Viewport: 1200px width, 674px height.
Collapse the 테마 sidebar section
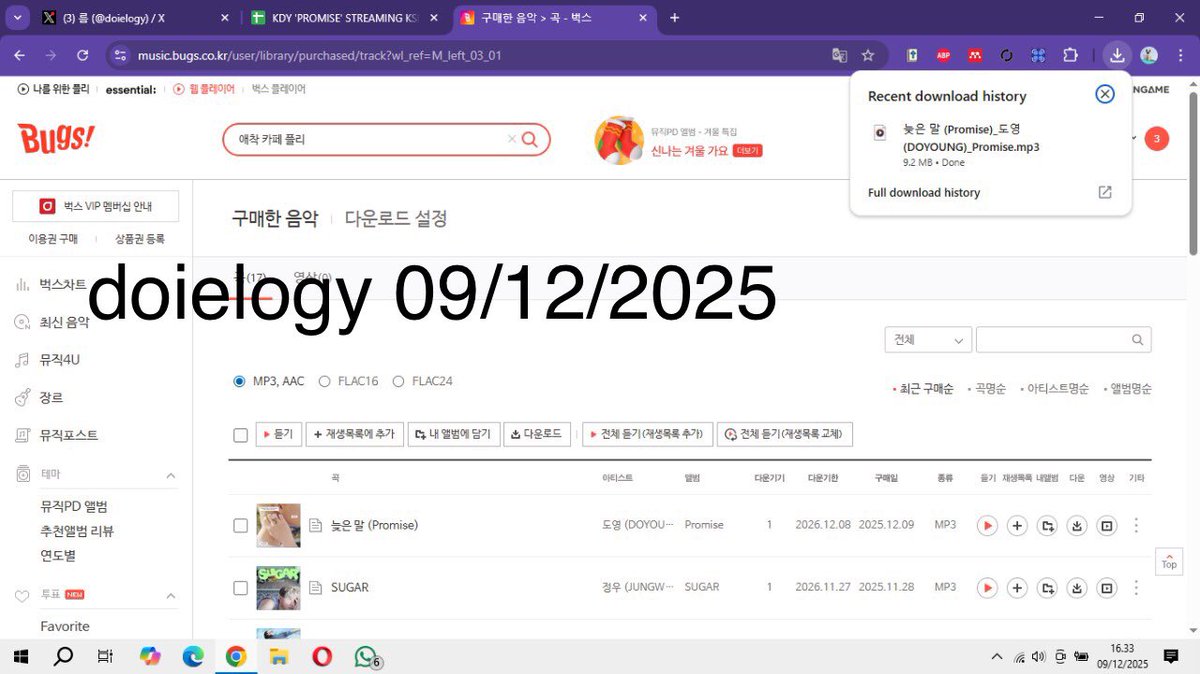170,475
